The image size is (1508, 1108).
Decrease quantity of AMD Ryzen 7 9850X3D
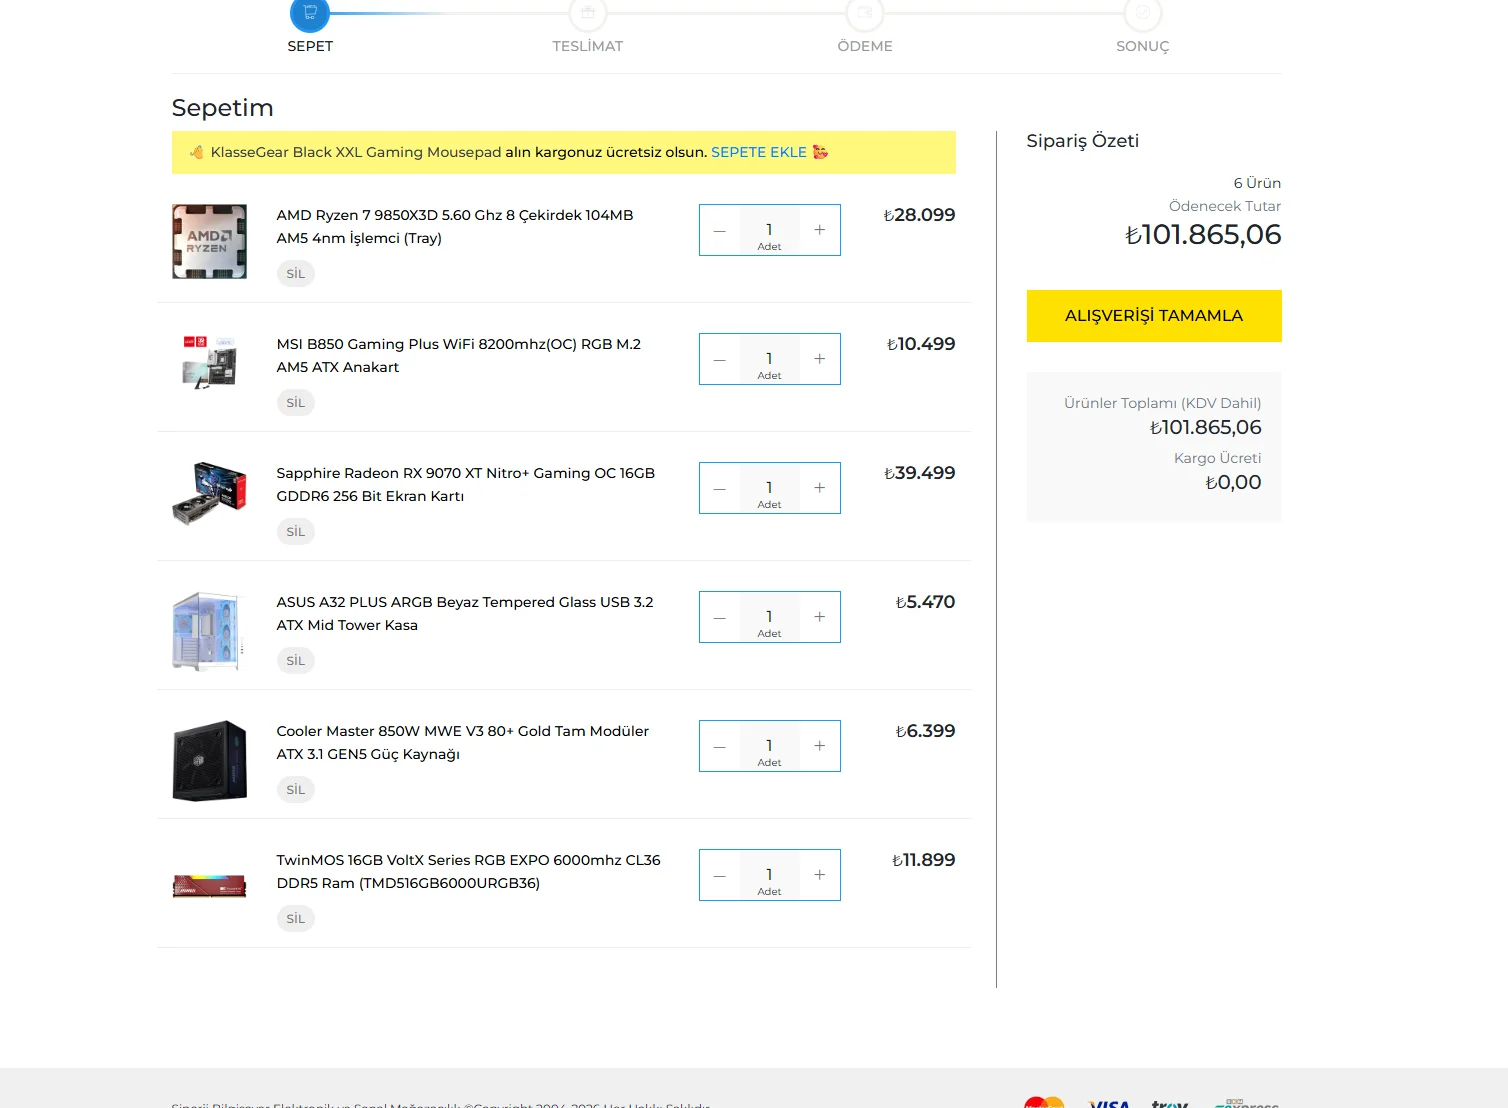720,230
